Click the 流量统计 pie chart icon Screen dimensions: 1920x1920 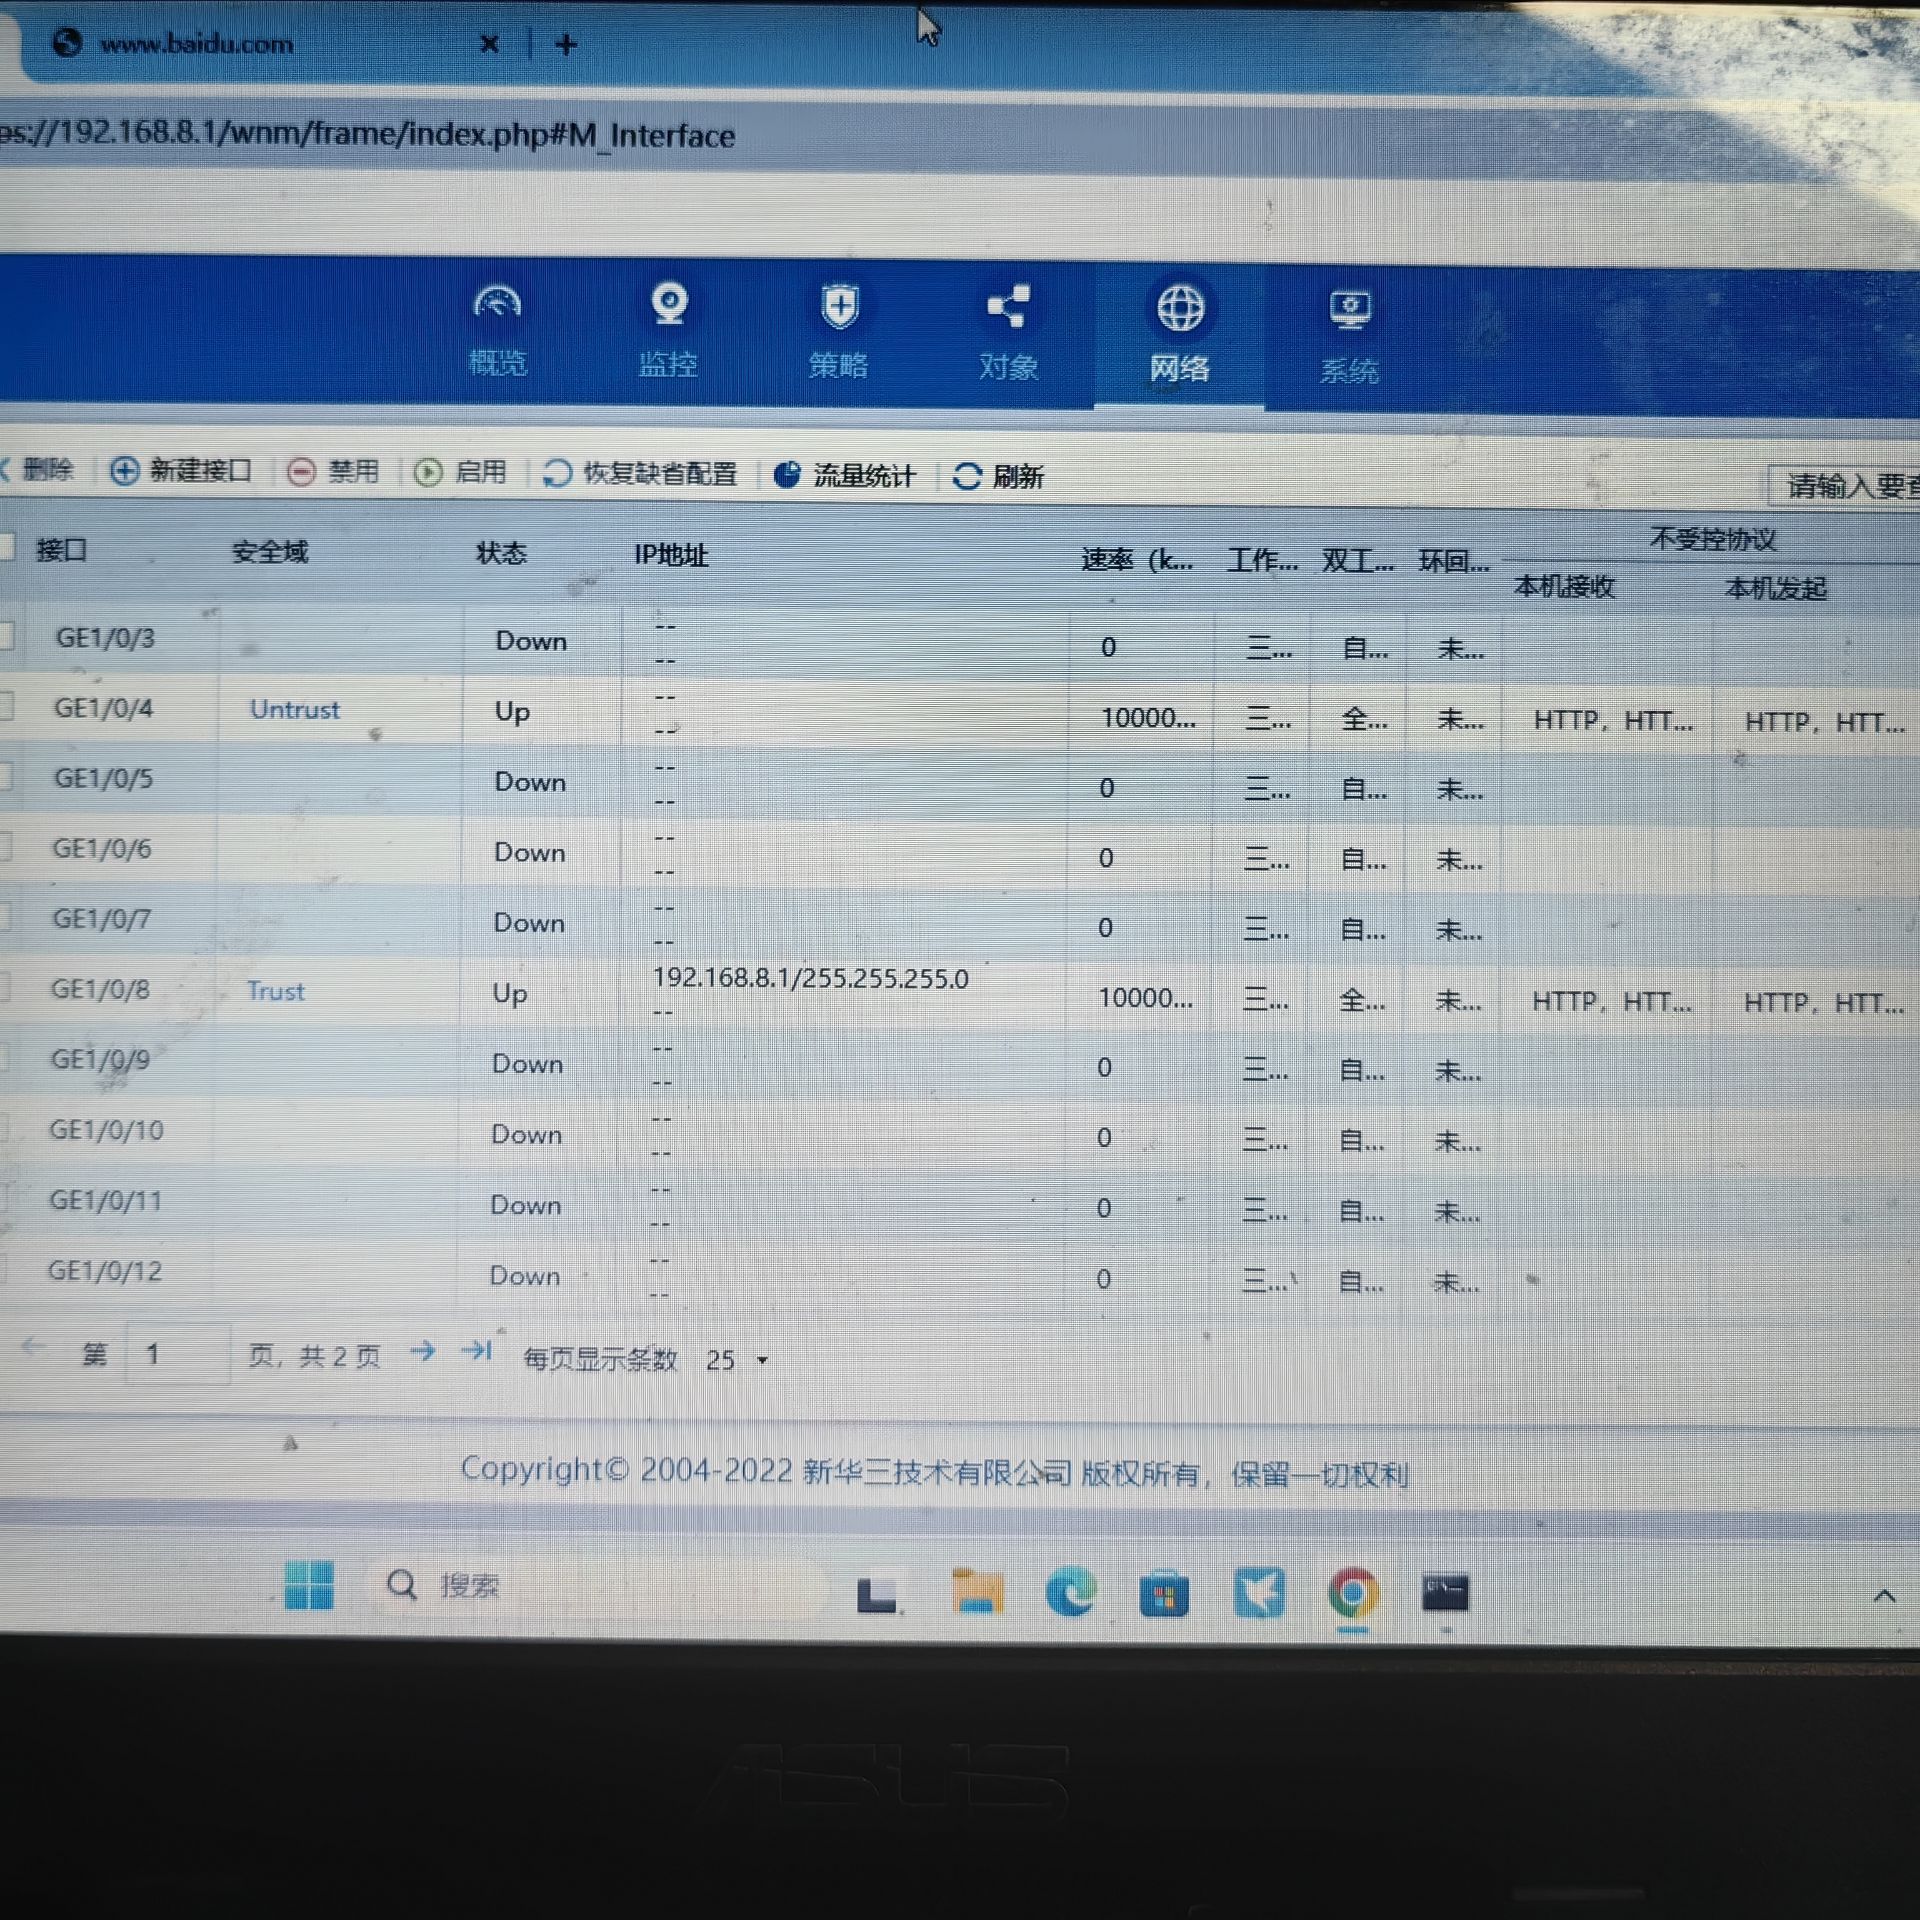787,475
